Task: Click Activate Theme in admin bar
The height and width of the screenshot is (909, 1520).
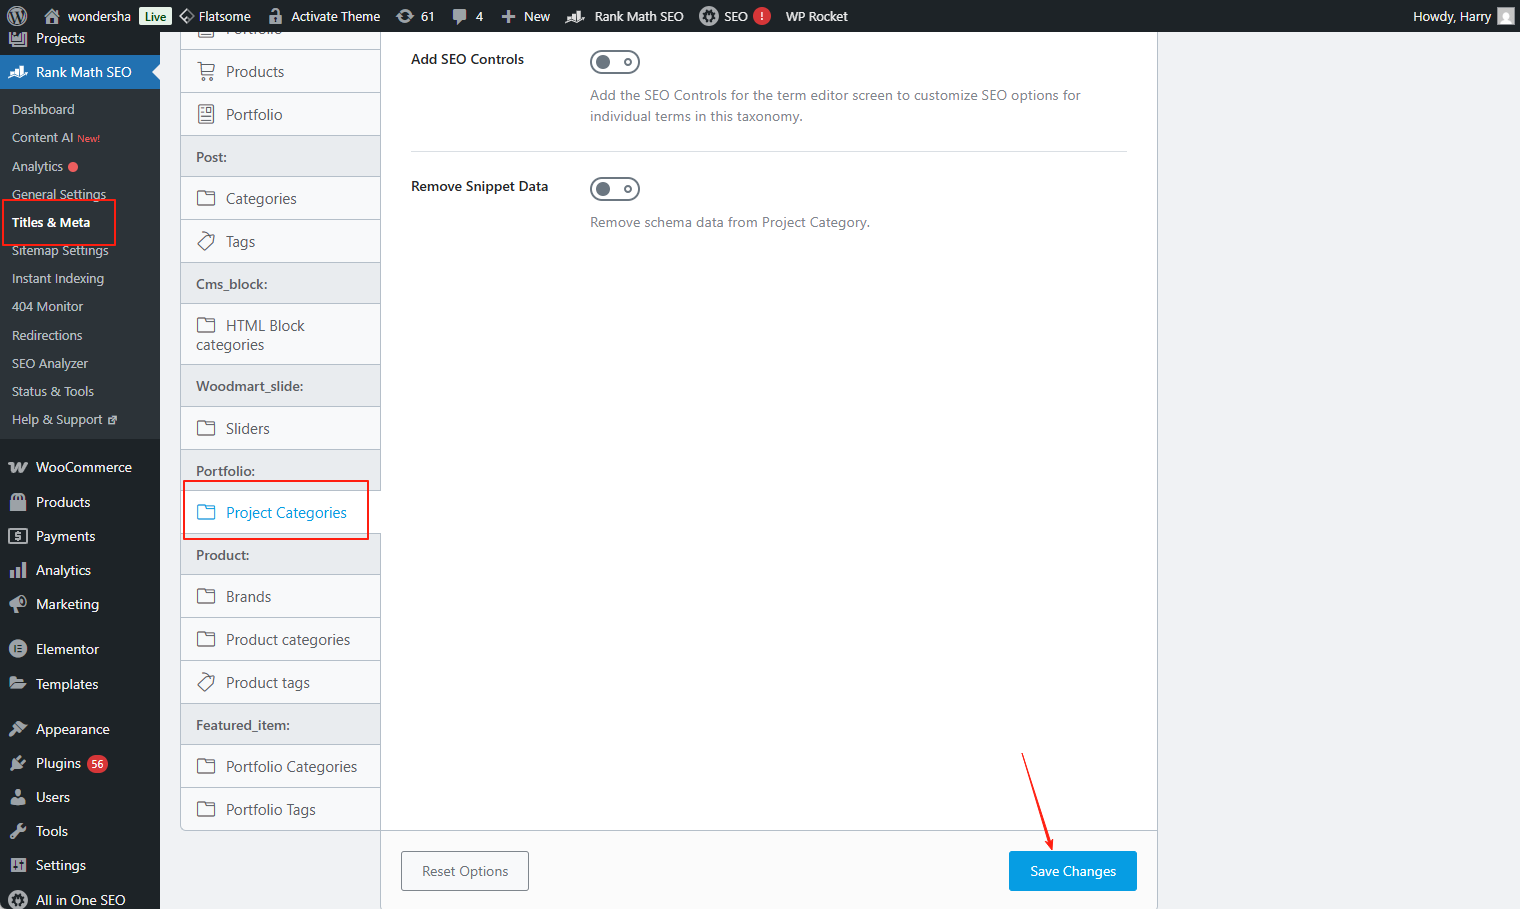Action: [324, 16]
